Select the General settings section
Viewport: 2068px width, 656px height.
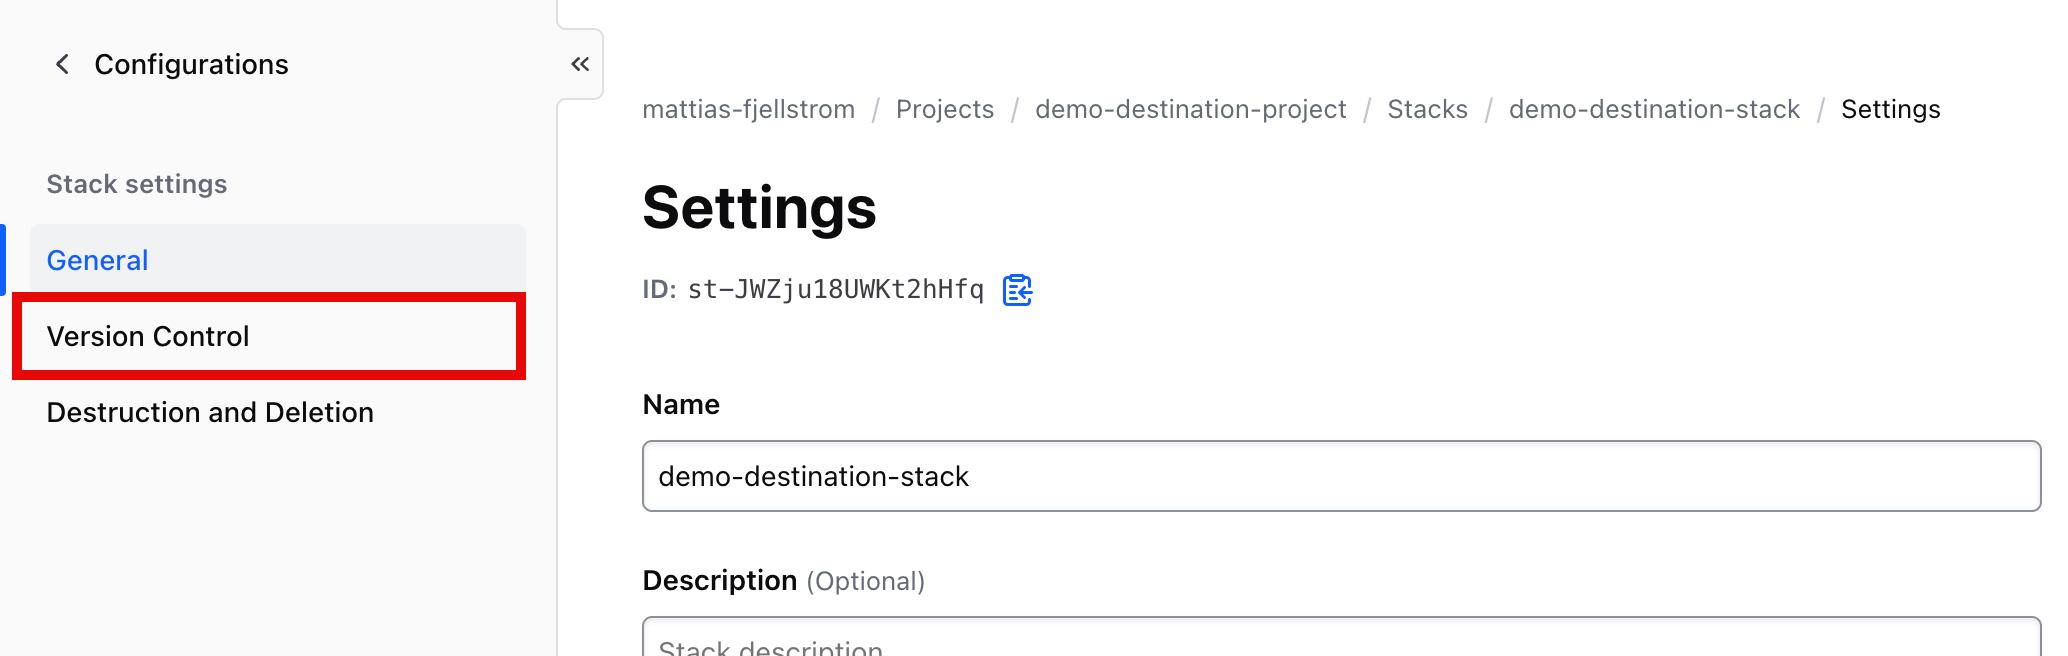tap(96, 259)
